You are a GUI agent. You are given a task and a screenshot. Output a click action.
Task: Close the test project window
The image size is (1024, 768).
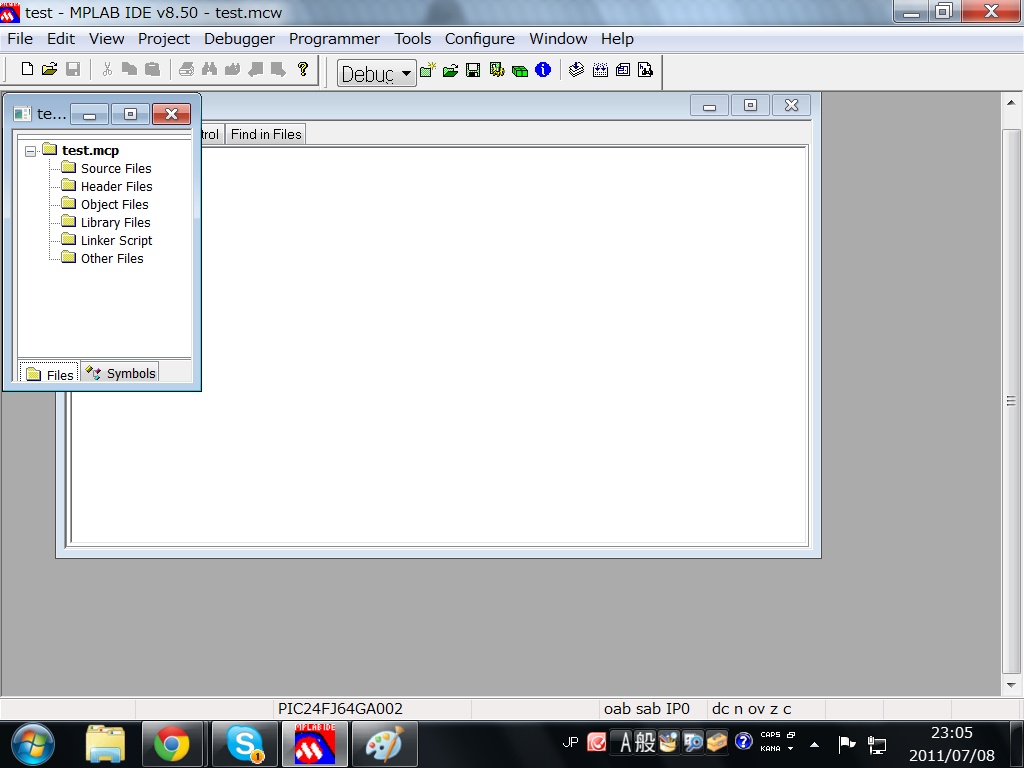click(x=171, y=114)
